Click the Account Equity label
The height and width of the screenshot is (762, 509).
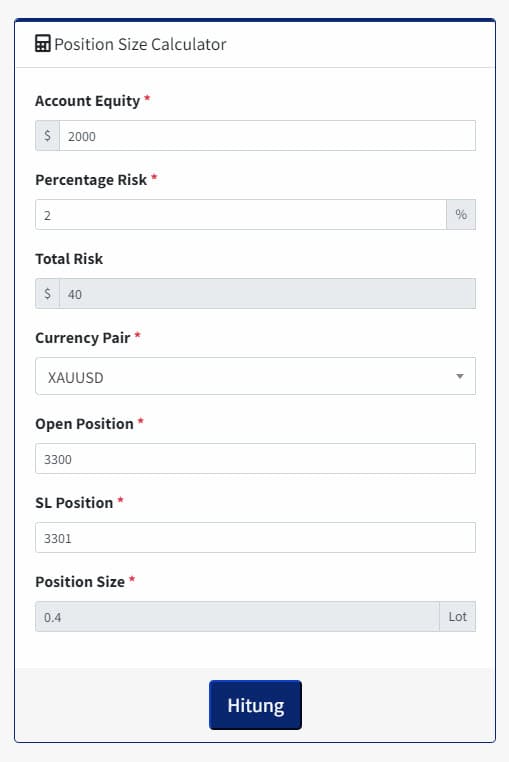88,101
